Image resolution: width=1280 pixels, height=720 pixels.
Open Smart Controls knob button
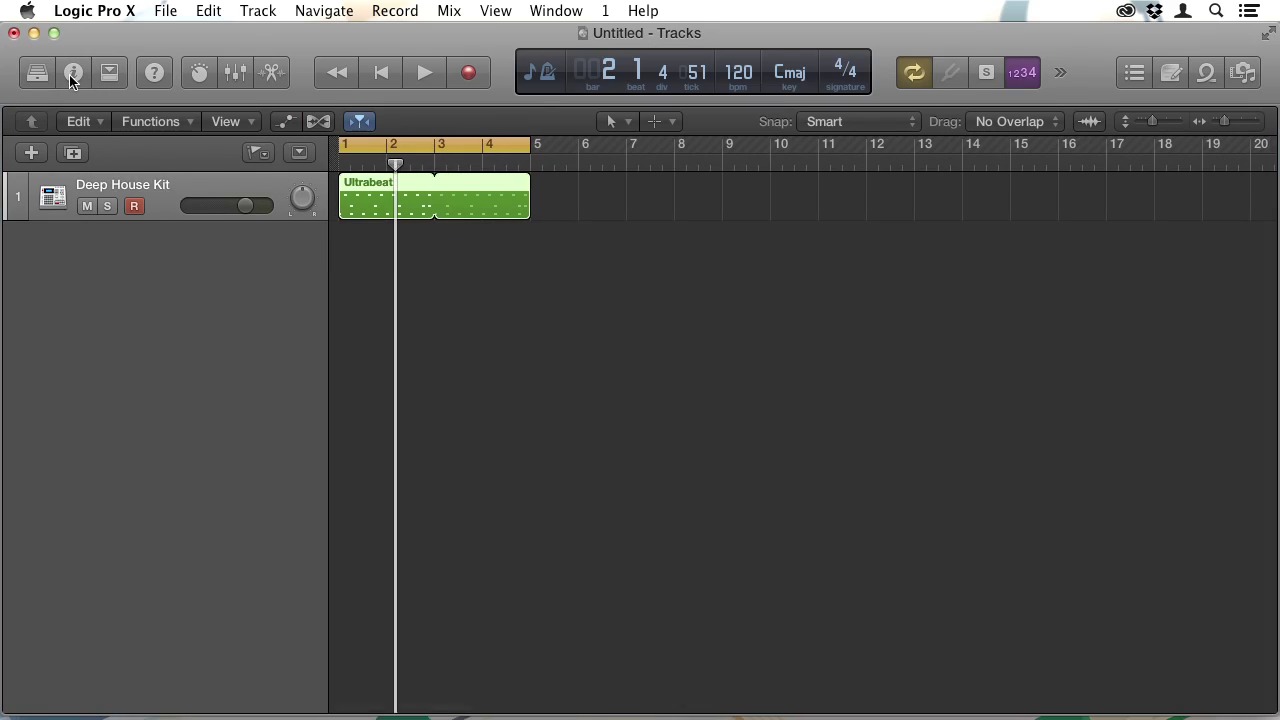[x=199, y=73]
